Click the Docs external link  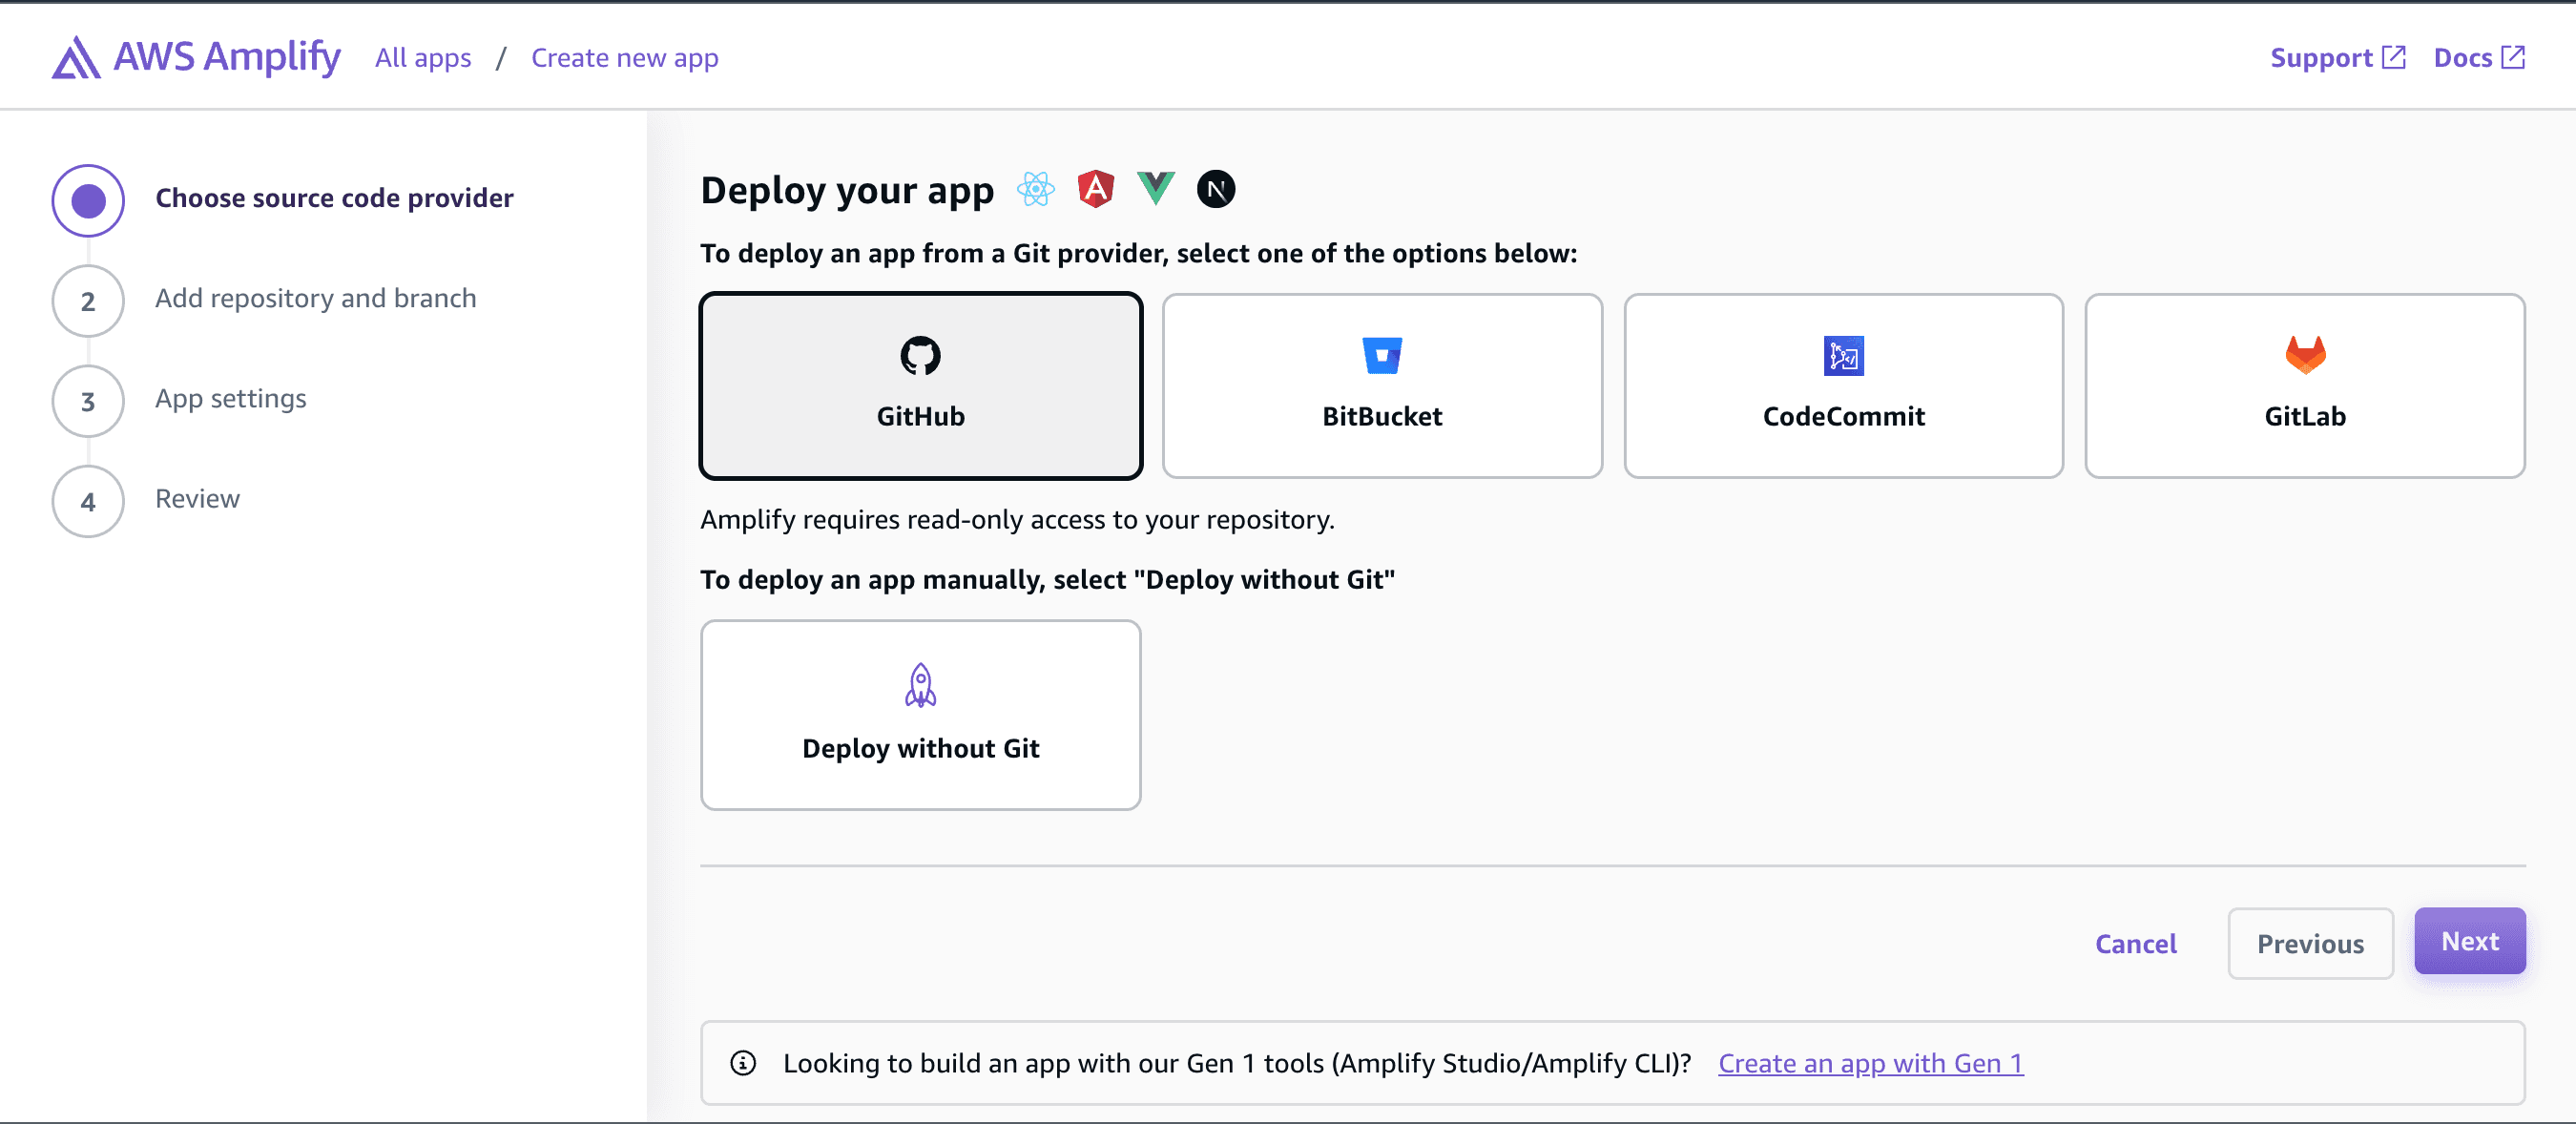click(2481, 56)
